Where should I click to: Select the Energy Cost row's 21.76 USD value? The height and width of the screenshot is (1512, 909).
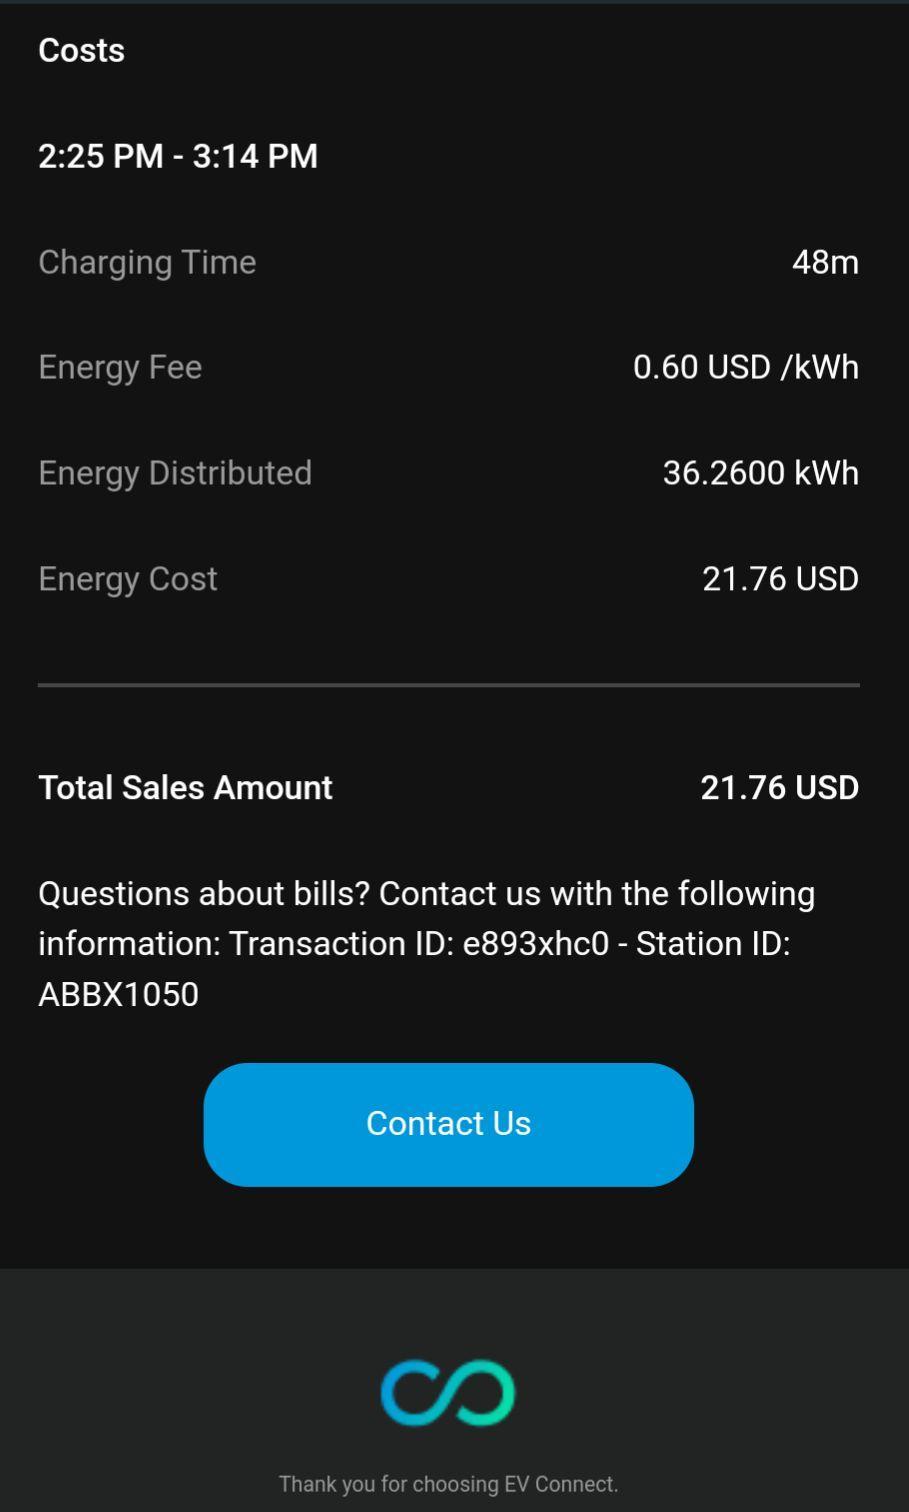pyautogui.click(x=780, y=579)
